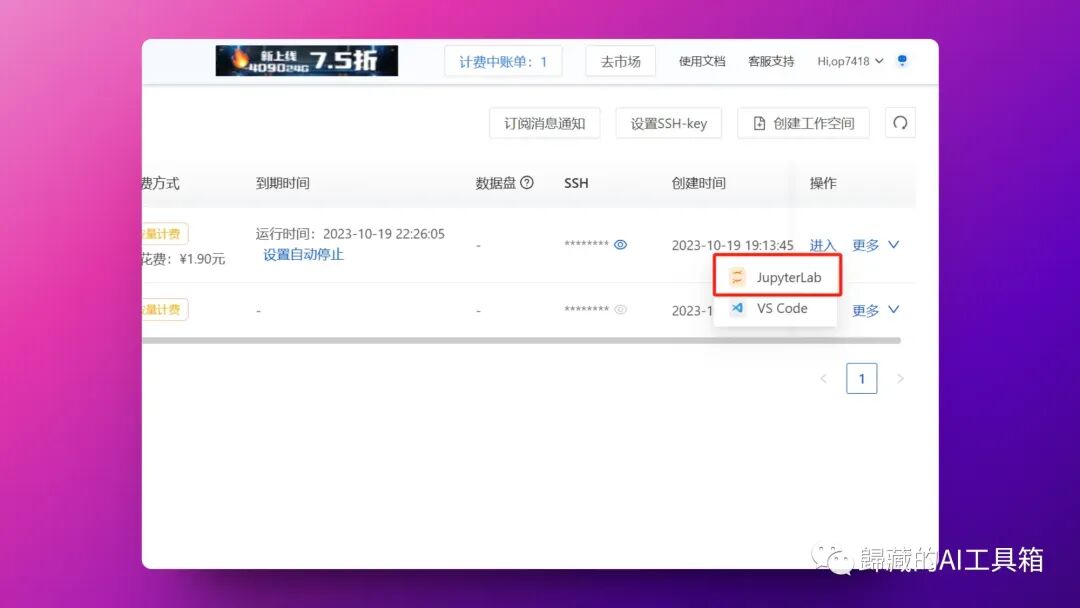Expand 更多 menu in the first row
Viewport: 1080px width, 608px height.
click(875, 245)
